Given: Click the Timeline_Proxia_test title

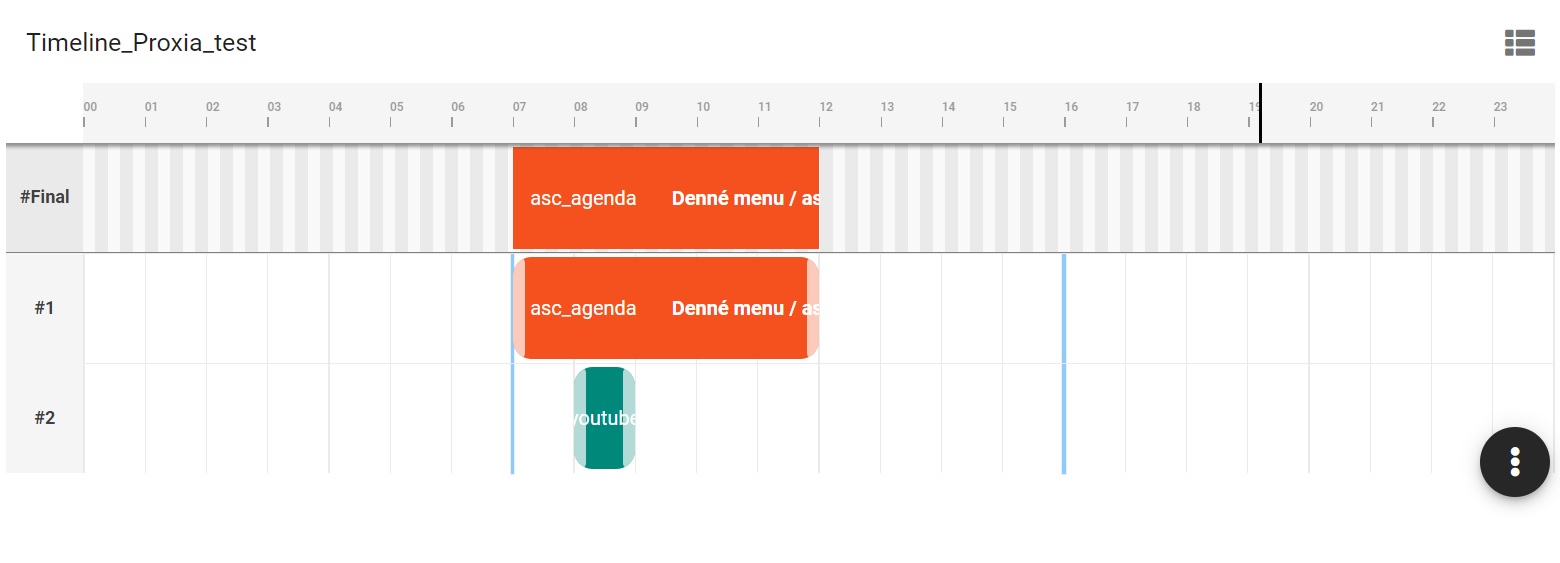Looking at the screenshot, I should point(141,43).
